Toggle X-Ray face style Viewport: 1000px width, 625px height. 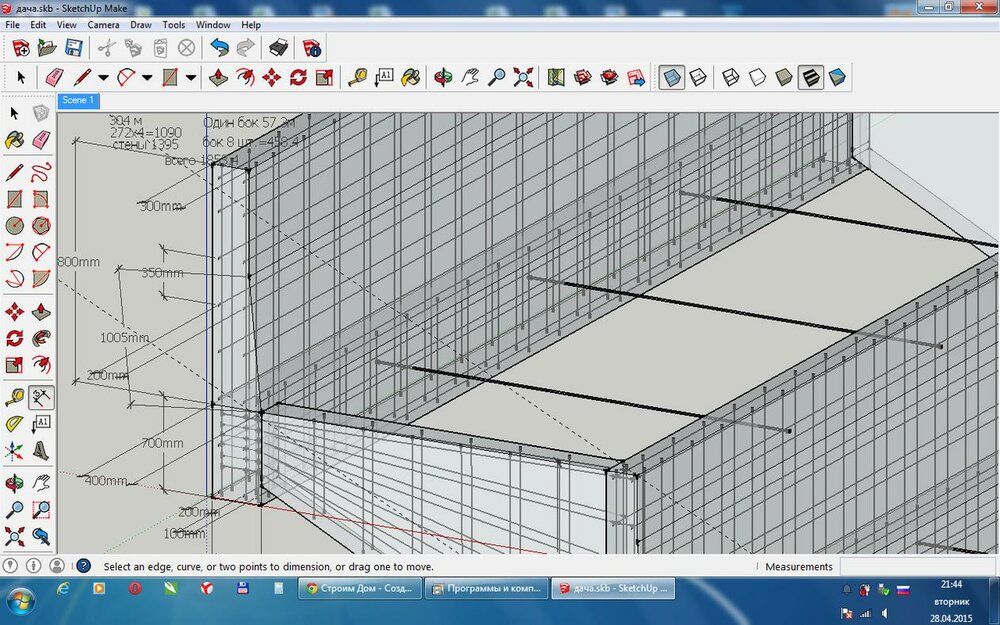point(672,77)
